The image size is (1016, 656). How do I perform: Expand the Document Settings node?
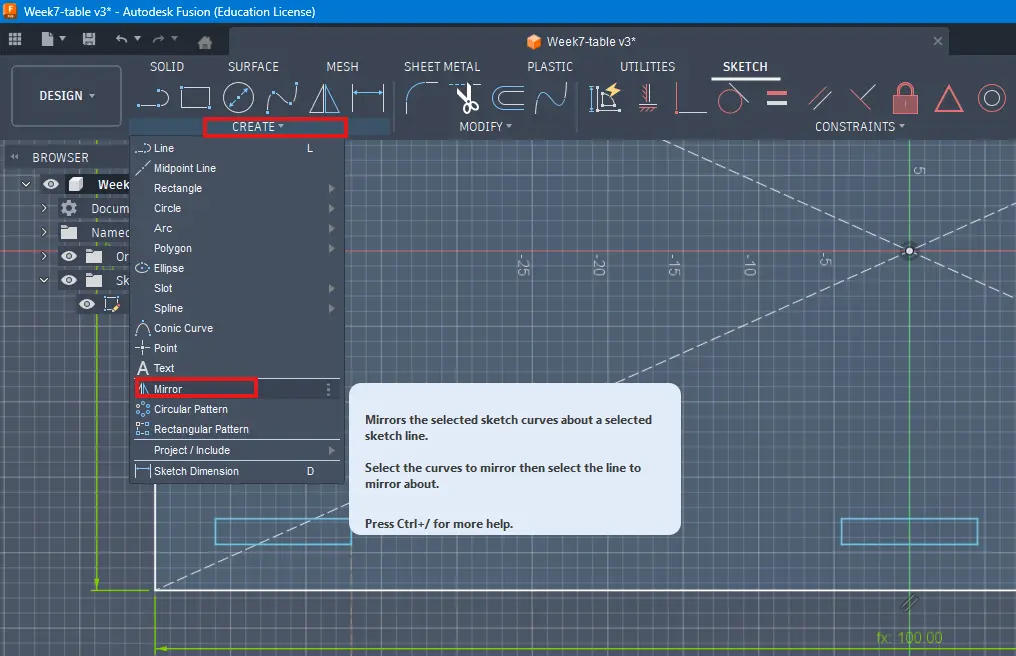tap(44, 208)
